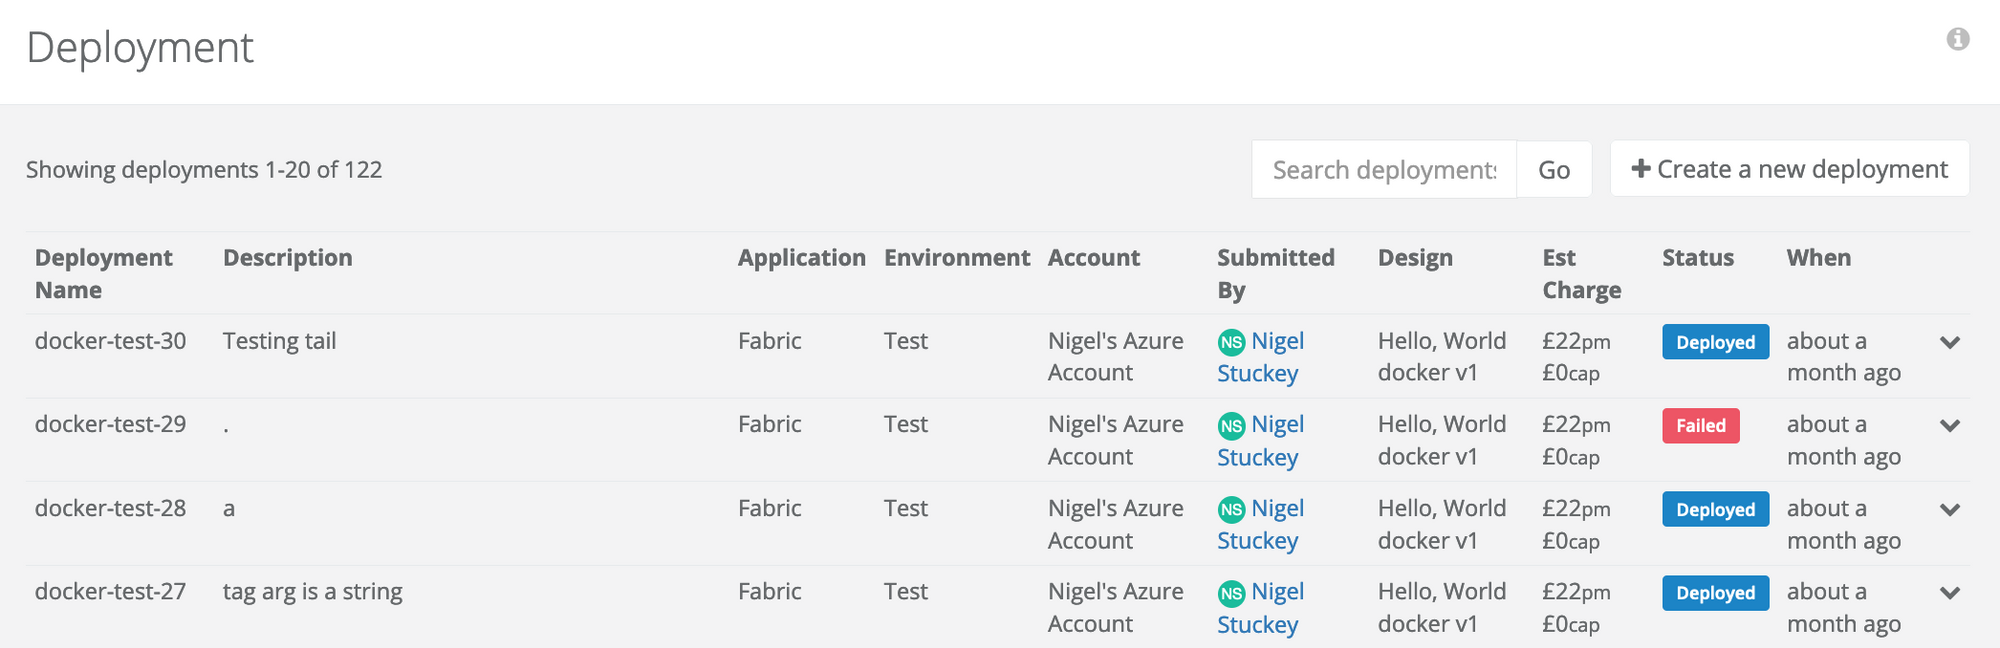Screen dimensions: 2000x648
Task: Focus the Search deployments input field
Action: point(1383,170)
